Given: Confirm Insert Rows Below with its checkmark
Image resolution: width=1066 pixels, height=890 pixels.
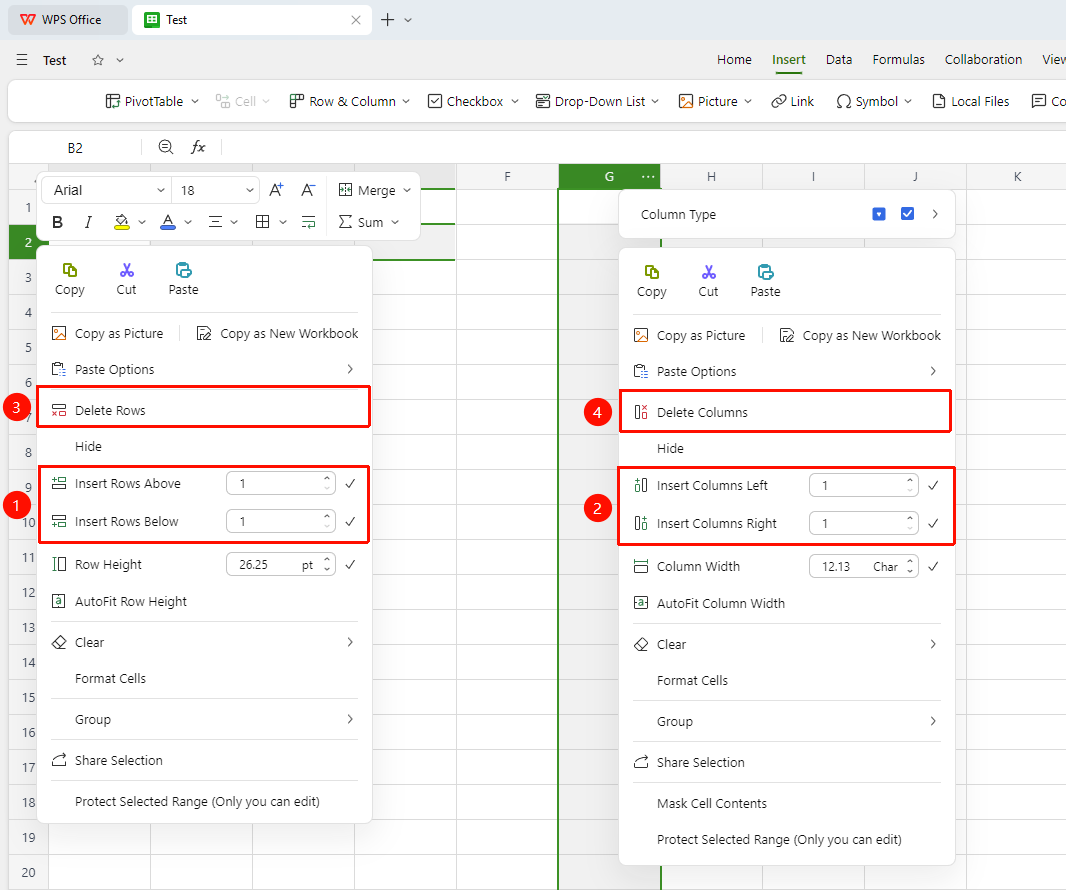Looking at the screenshot, I should (350, 521).
